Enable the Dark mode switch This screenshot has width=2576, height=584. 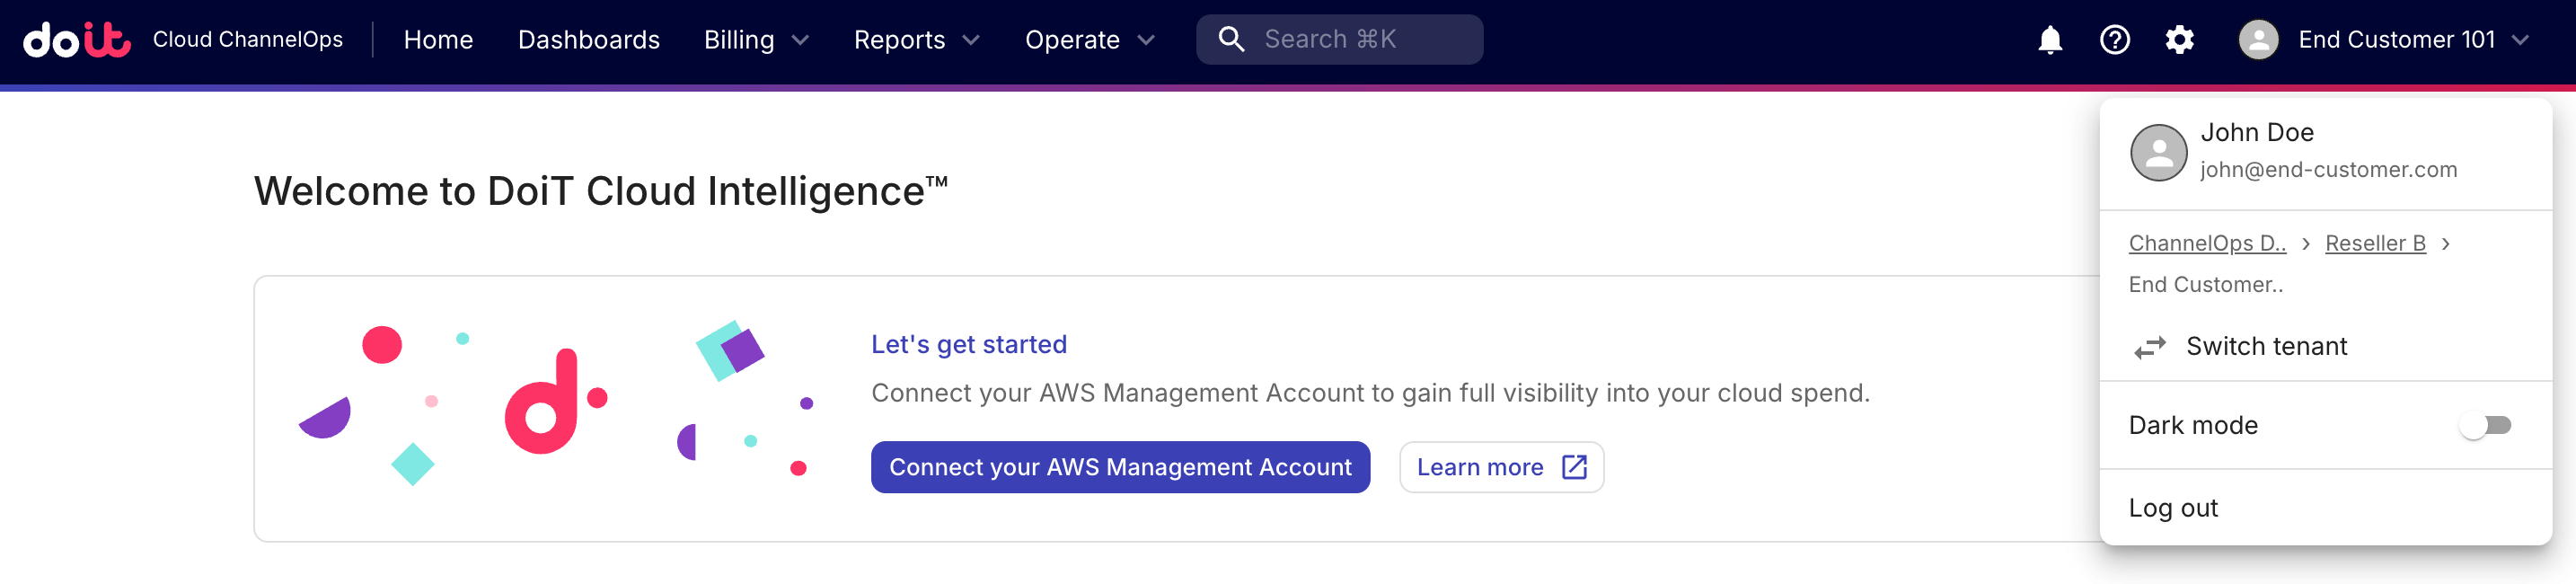click(x=2485, y=425)
